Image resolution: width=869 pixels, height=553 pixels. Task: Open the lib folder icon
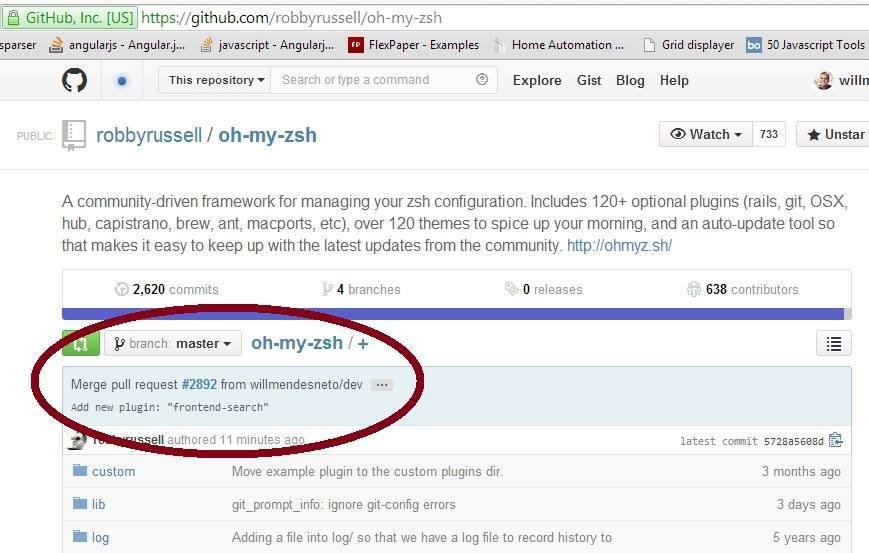tap(80, 503)
